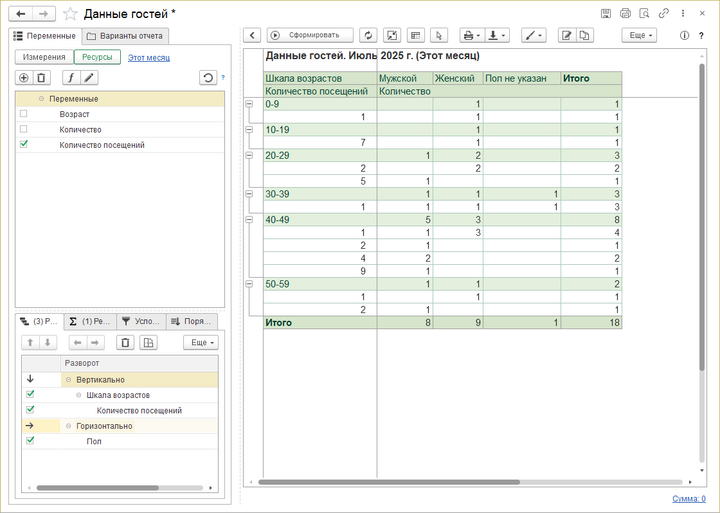
Task: Click the Этот месяц period link
Action: 149,57
